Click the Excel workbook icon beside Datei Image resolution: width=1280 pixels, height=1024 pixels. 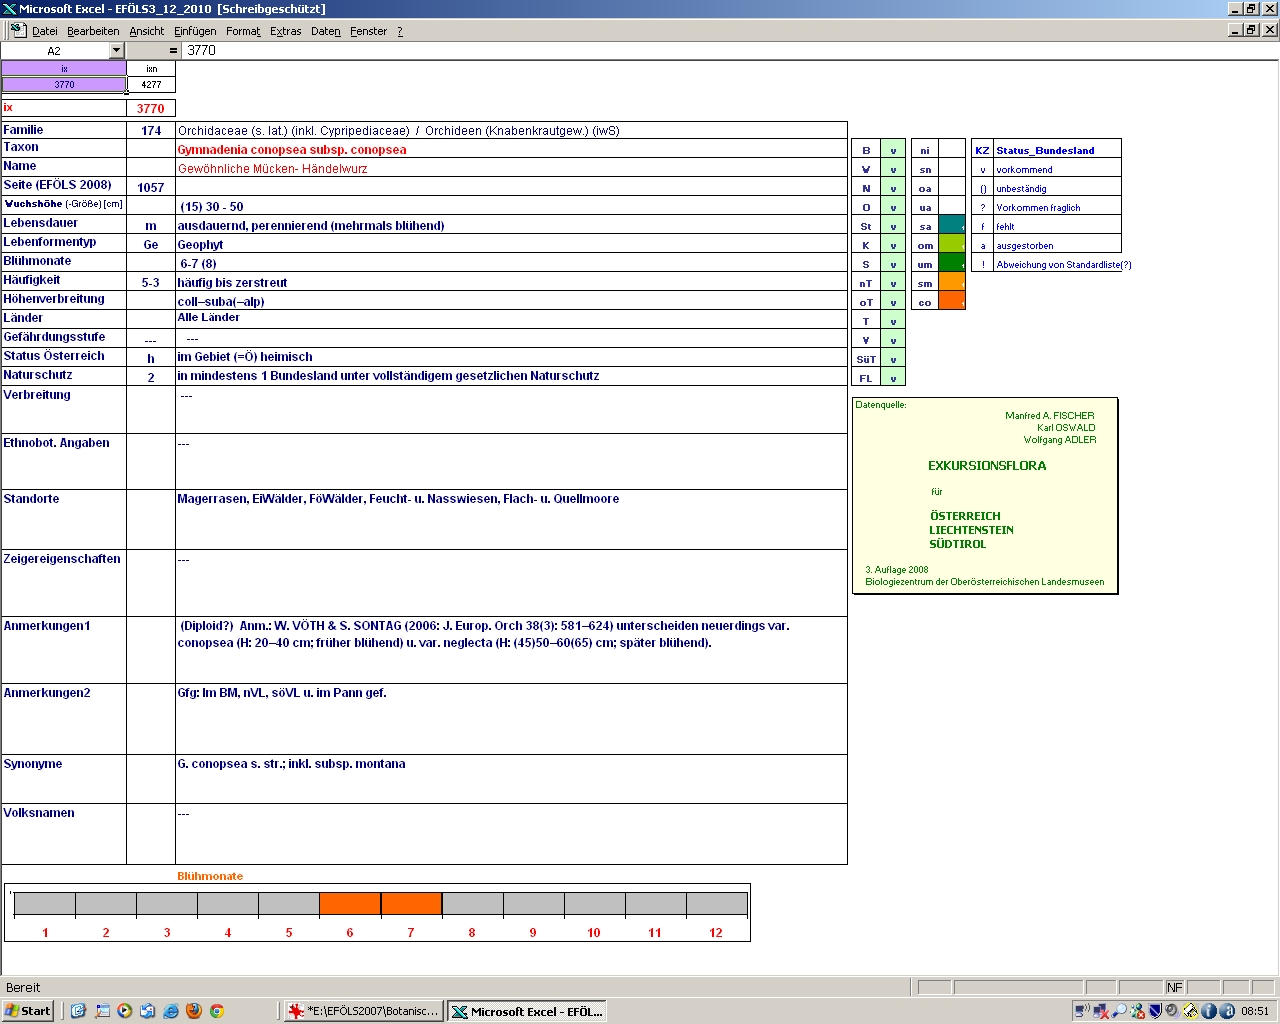click(x=18, y=31)
